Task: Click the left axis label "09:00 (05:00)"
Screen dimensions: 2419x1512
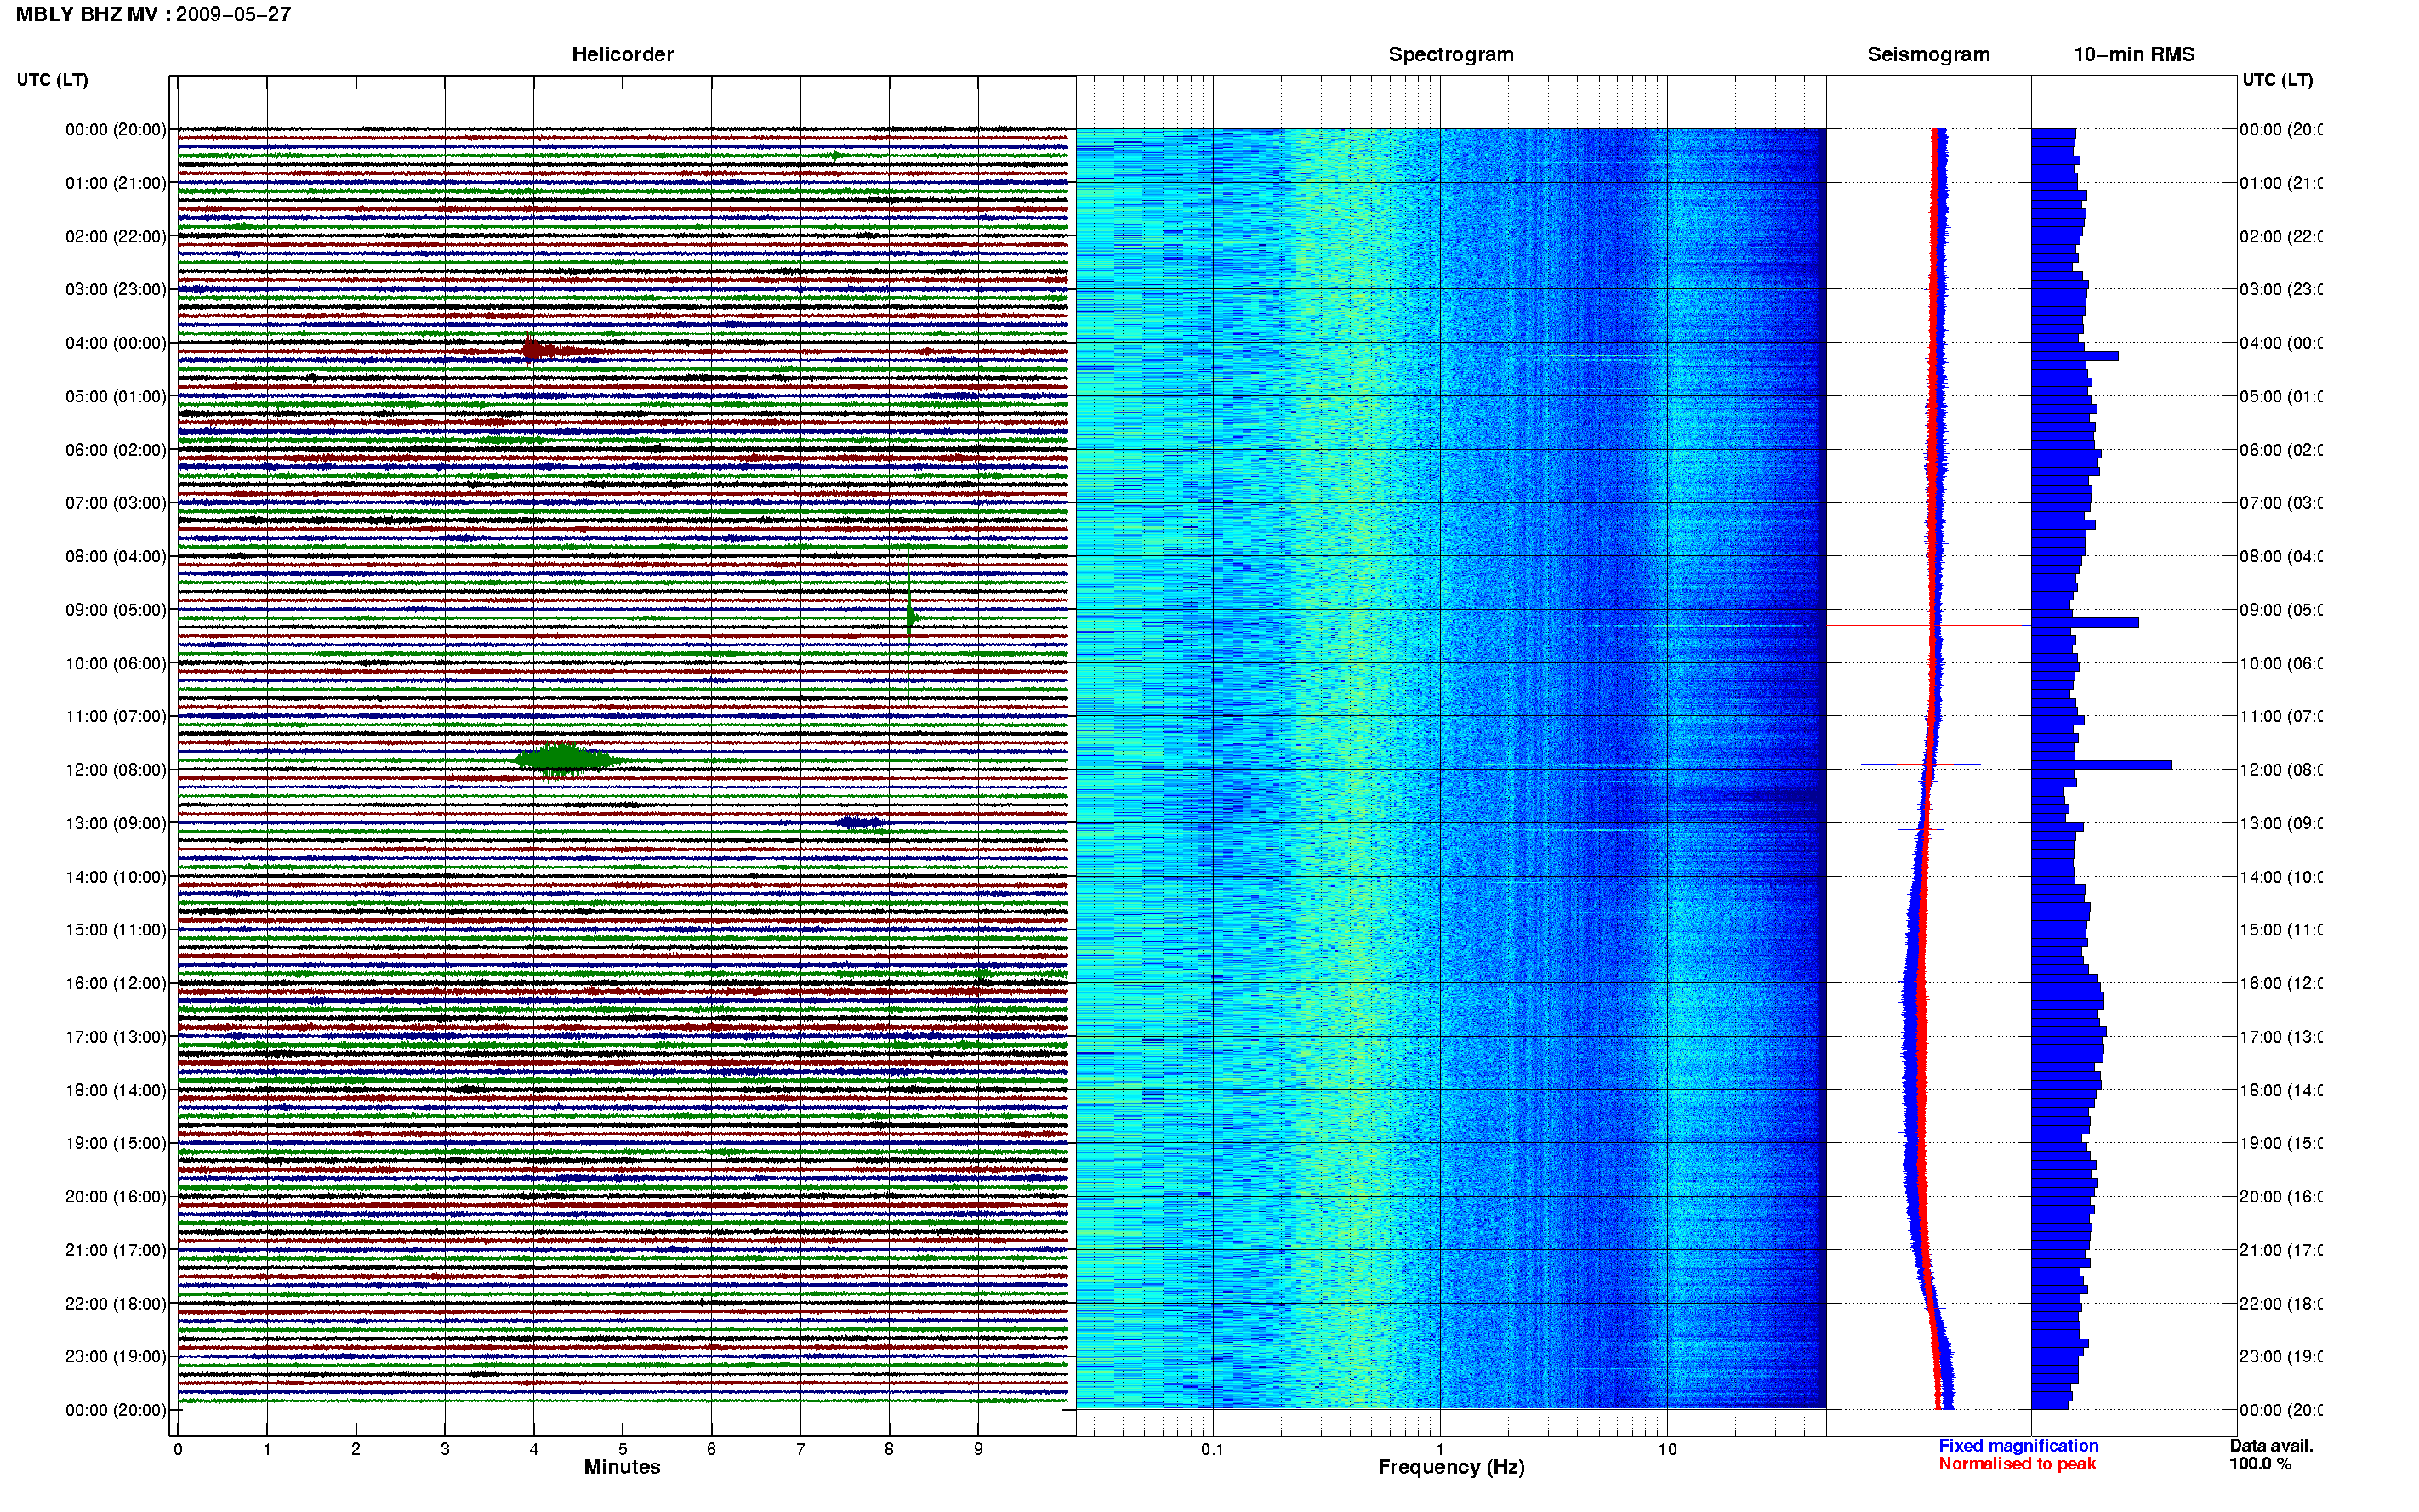Action: [x=116, y=609]
